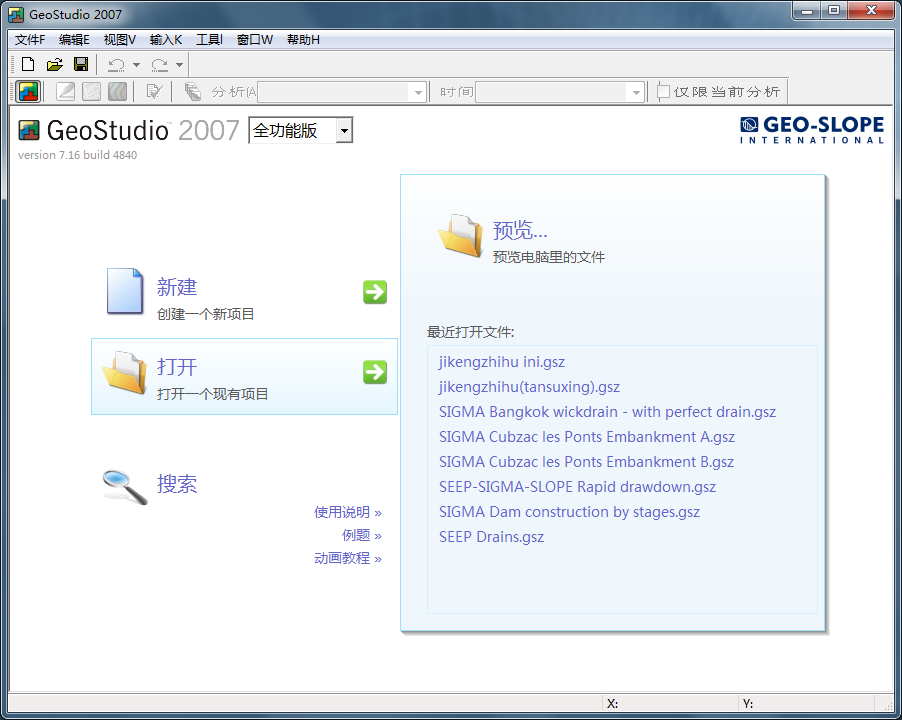Click the Save floppy disk icon
902x720 pixels.
81,64
